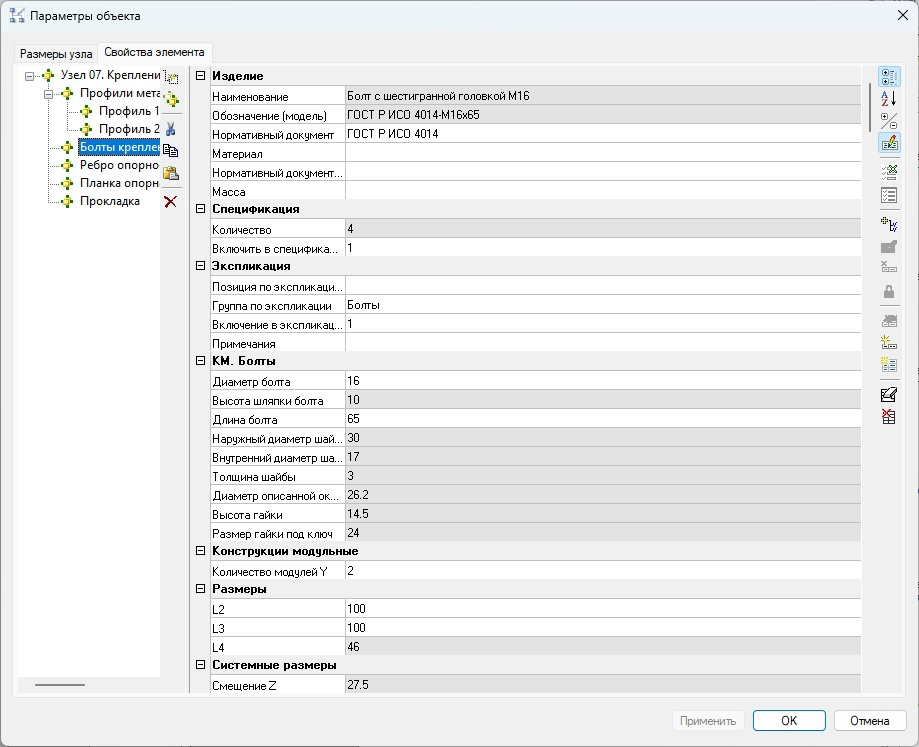
Task: Click the Высота гайки value 14.5
Action: point(603,514)
